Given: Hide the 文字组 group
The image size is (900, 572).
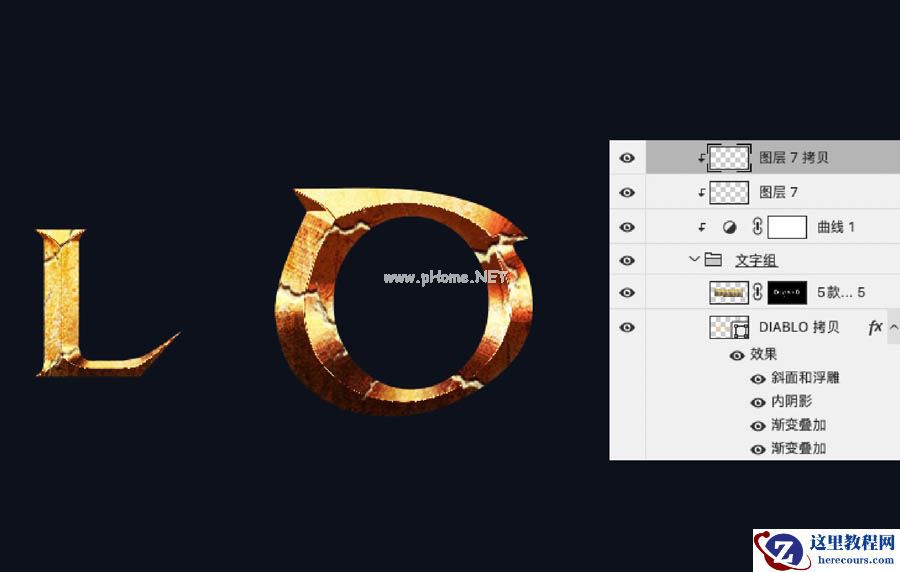Looking at the screenshot, I should tap(627, 260).
